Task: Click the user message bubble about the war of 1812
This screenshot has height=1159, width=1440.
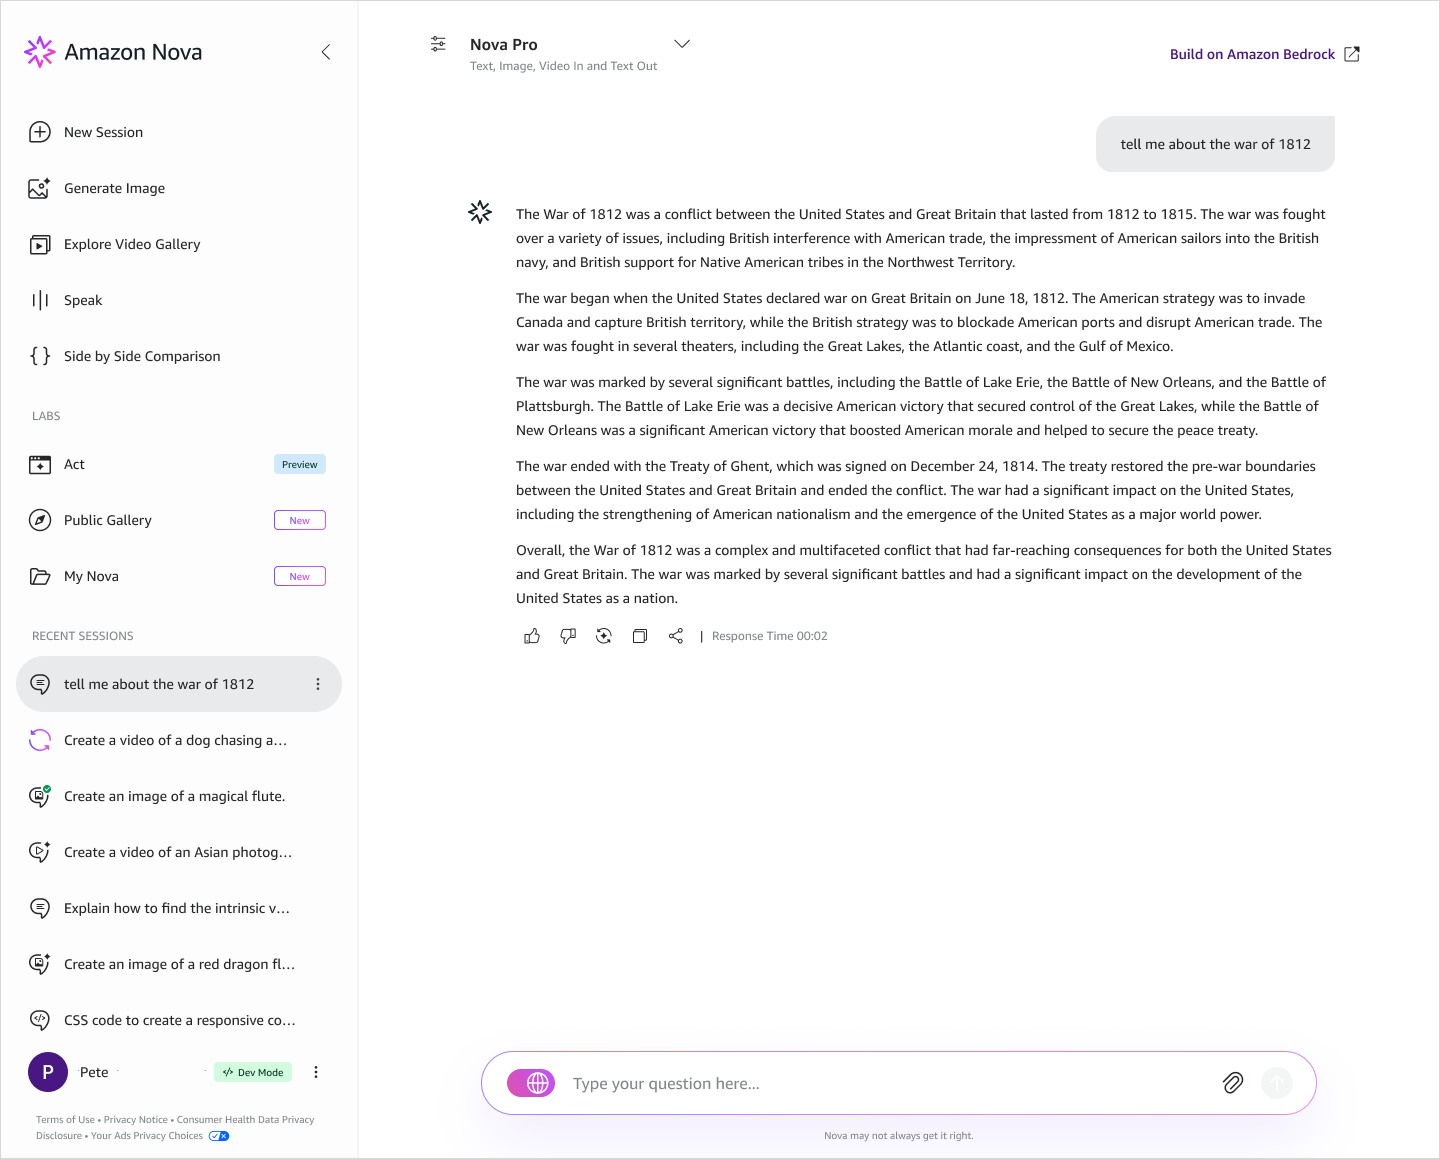Action: (1215, 144)
